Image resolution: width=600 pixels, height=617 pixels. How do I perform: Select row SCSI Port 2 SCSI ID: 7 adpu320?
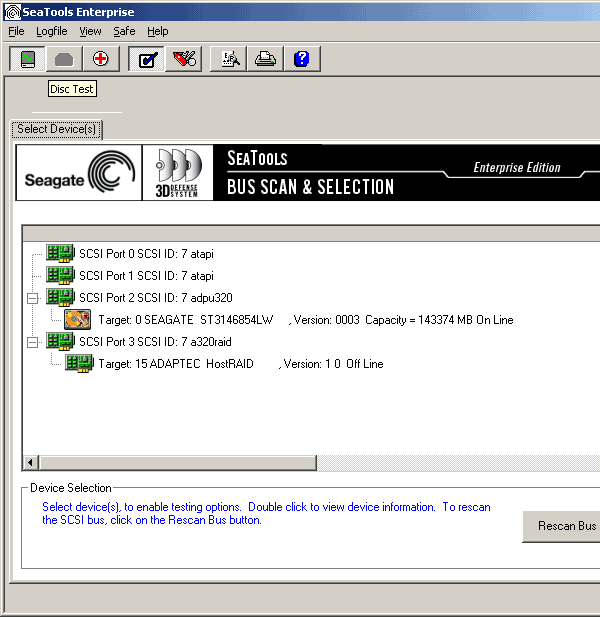point(156,298)
